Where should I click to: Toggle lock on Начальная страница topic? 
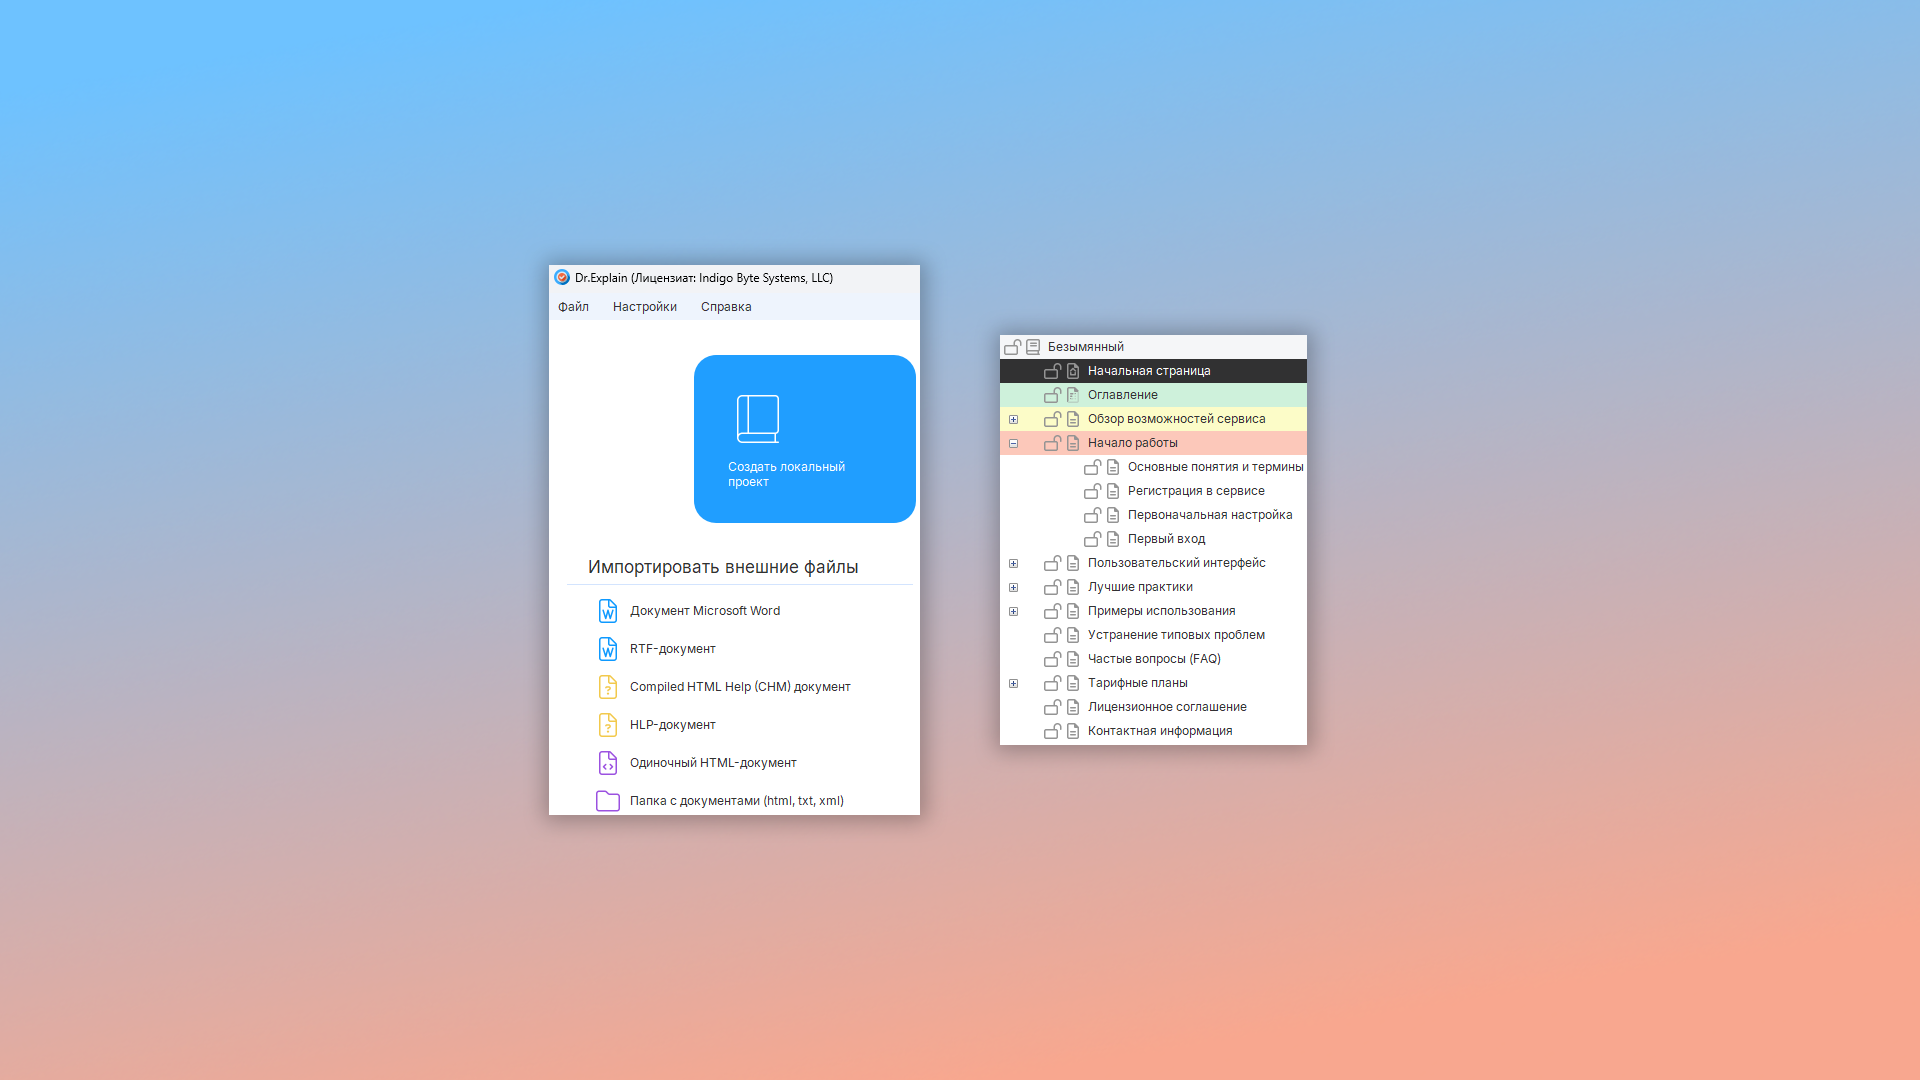coord(1052,371)
